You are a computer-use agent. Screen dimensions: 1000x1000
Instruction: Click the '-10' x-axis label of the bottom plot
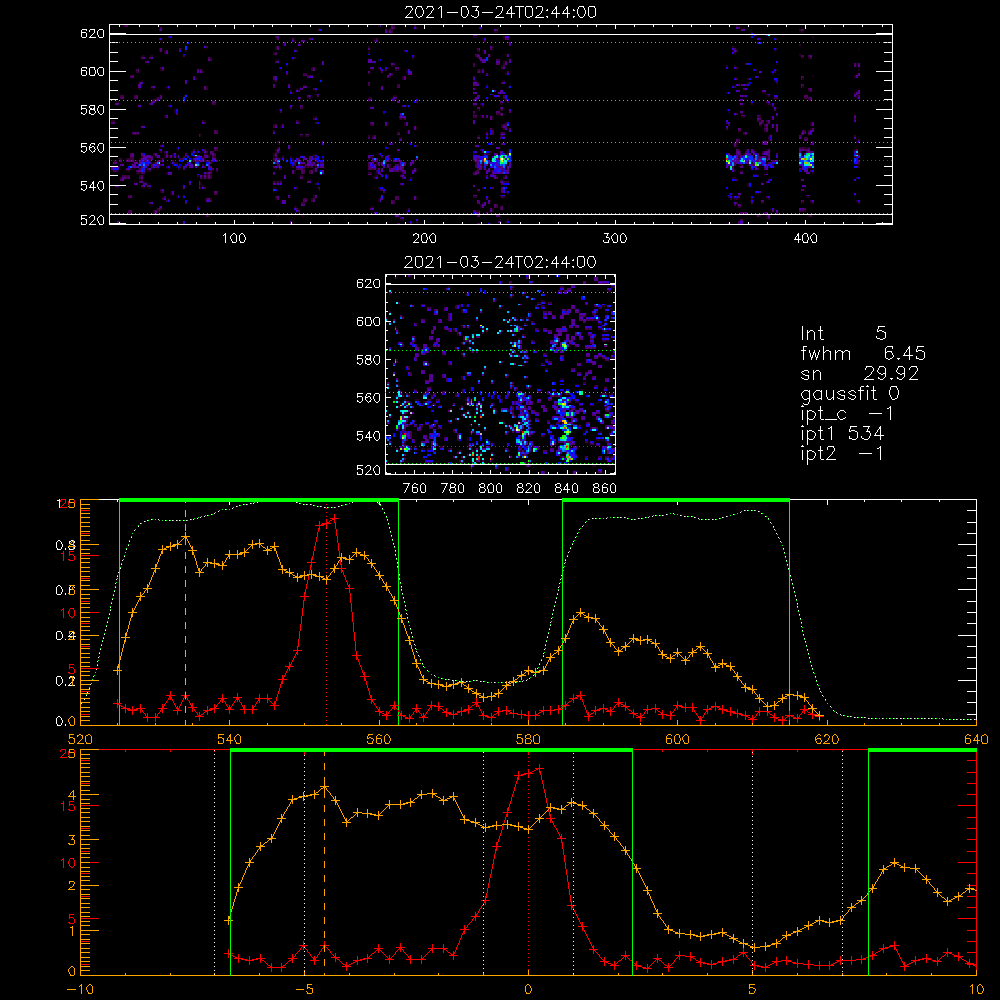coord(80,990)
